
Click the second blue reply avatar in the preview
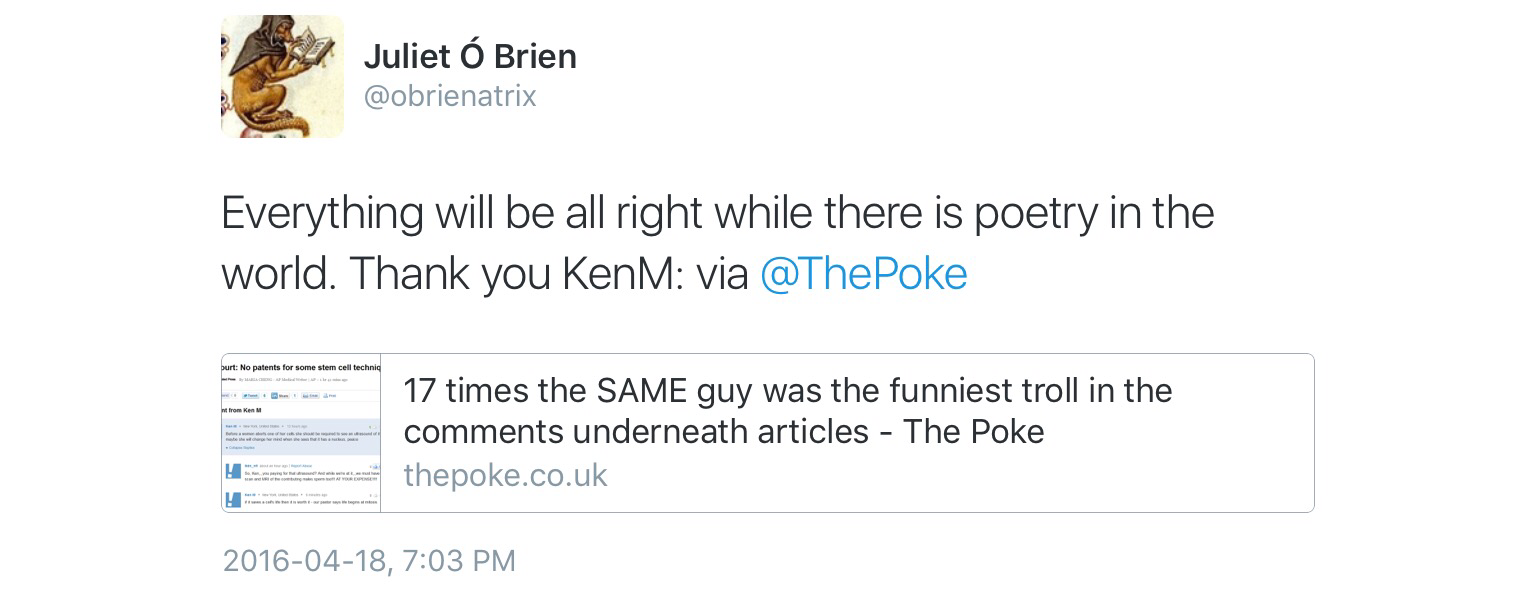(x=233, y=498)
